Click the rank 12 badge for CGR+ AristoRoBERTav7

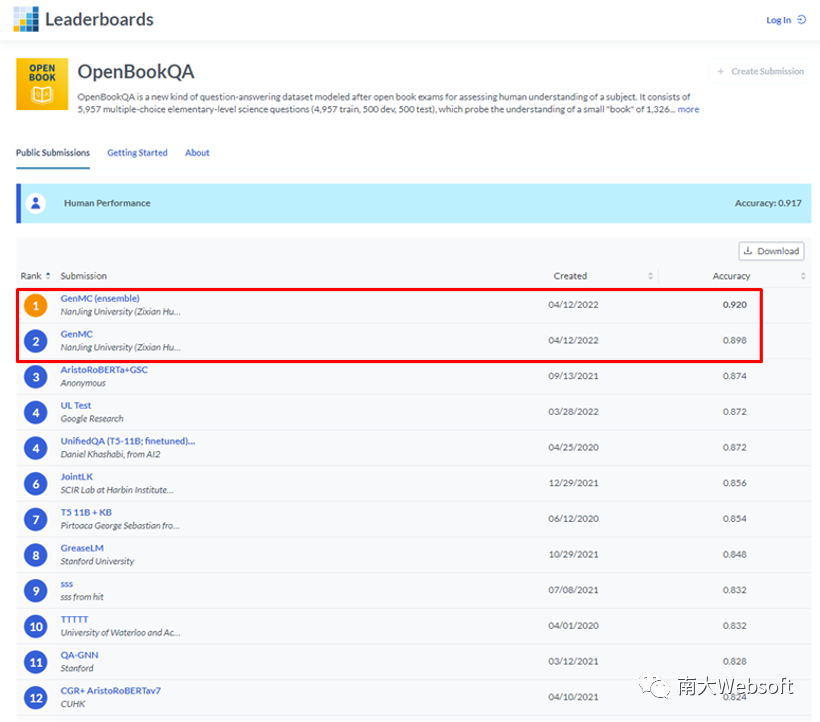[36, 697]
